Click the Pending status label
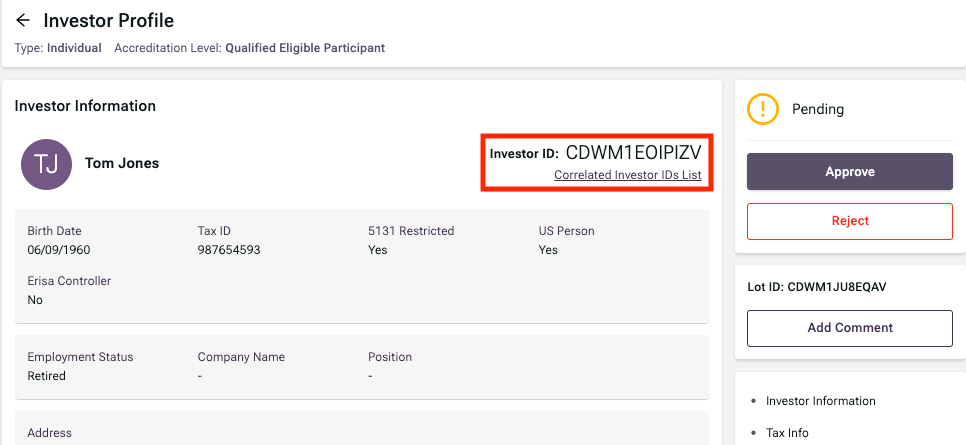 818,109
